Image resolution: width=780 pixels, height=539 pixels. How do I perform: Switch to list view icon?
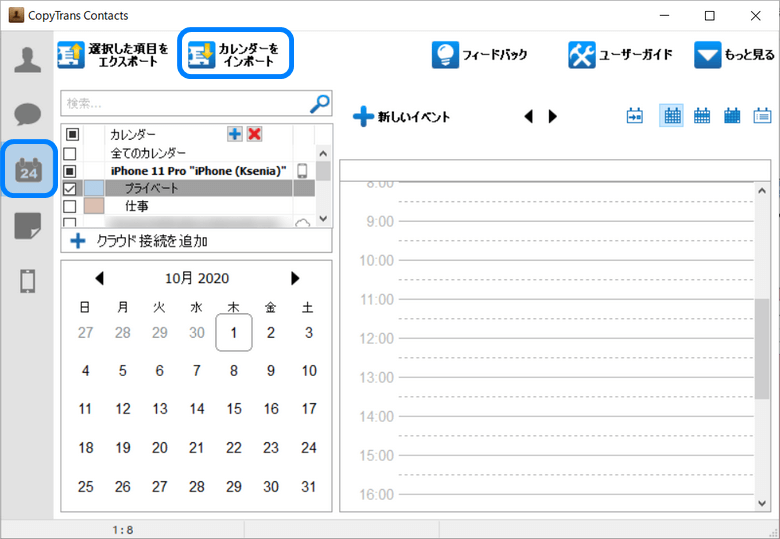click(x=762, y=116)
